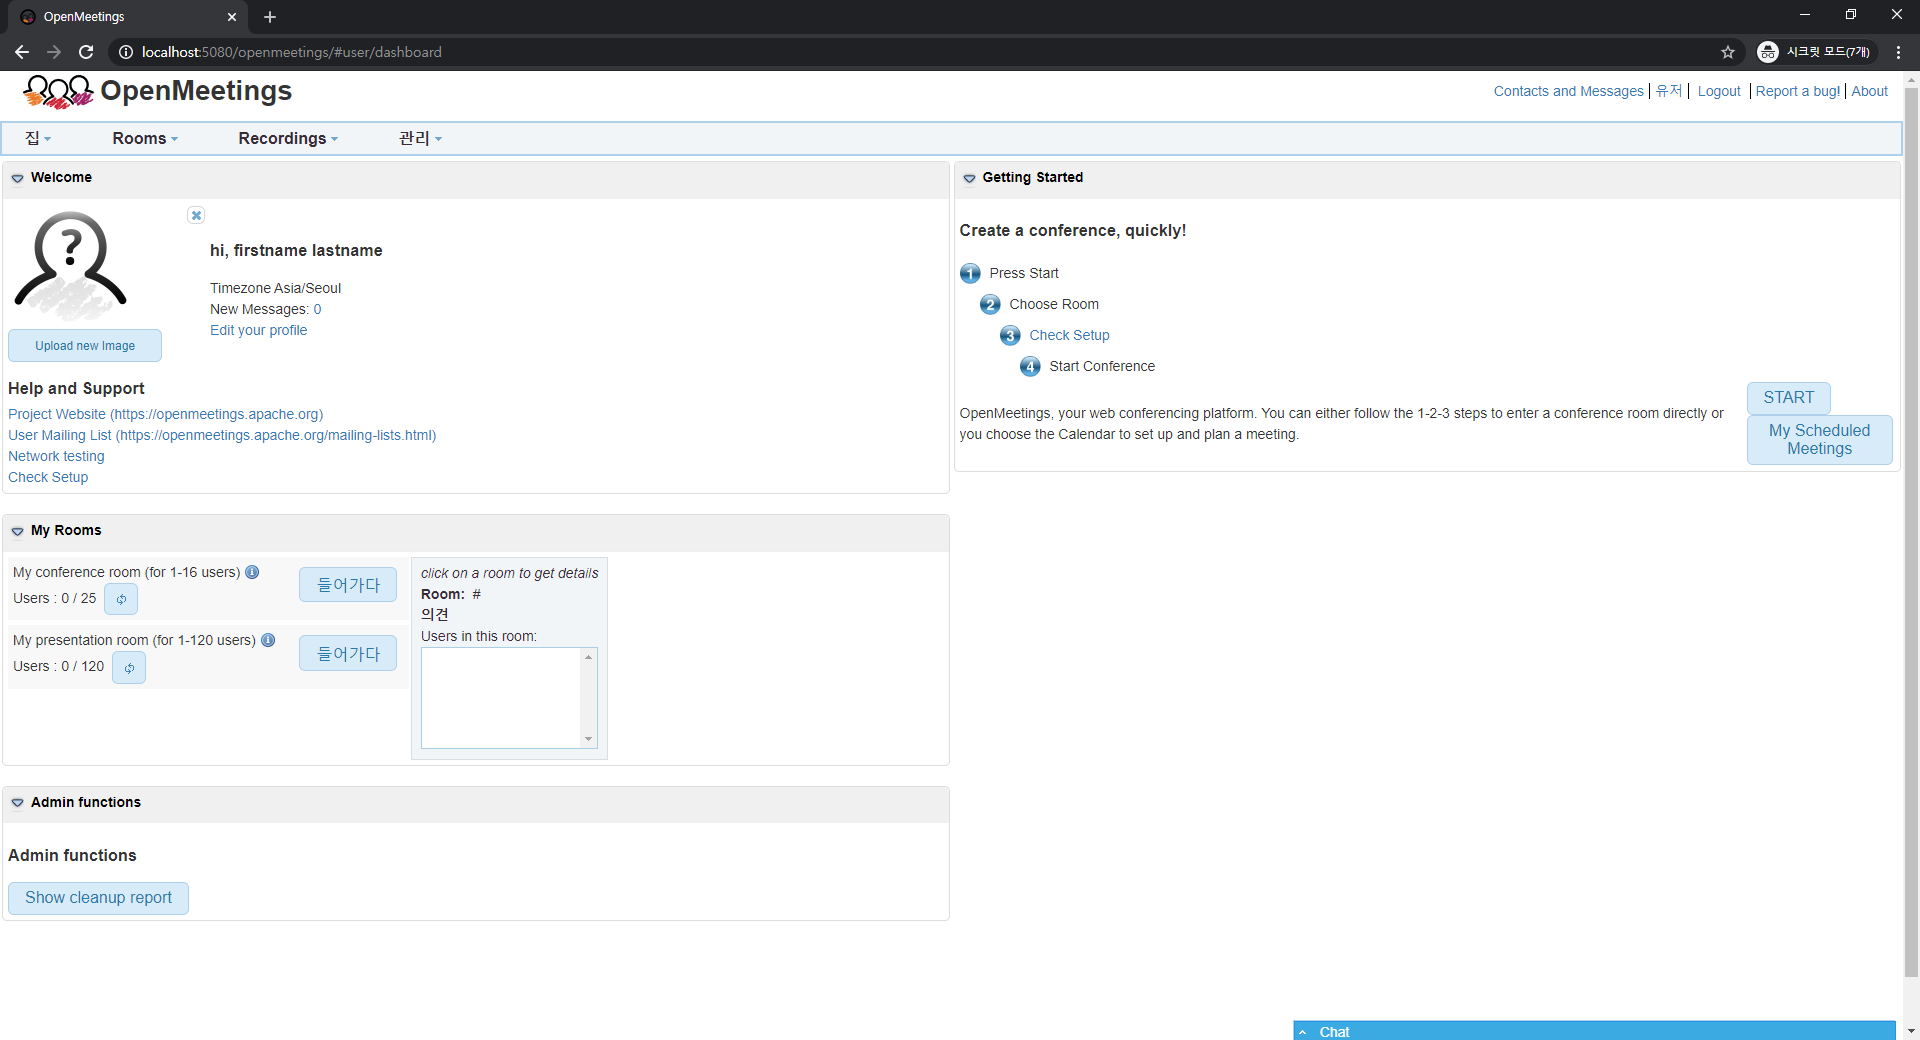Open the 관리 administration menu
The width and height of the screenshot is (1920, 1040).
(x=420, y=138)
